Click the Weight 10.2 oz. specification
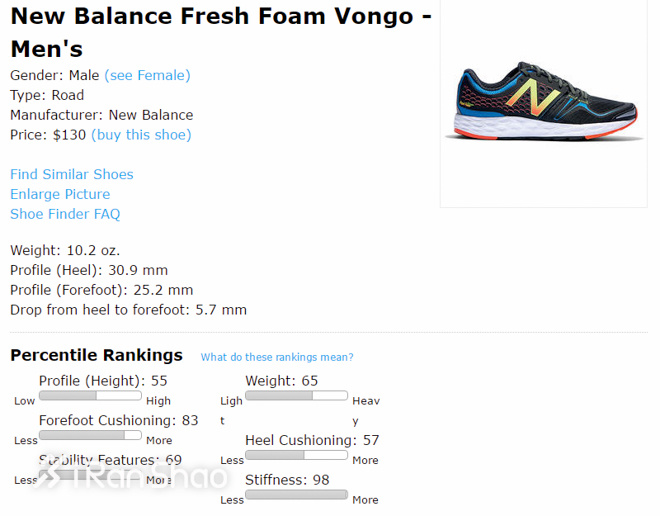 pyautogui.click(x=65, y=250)
